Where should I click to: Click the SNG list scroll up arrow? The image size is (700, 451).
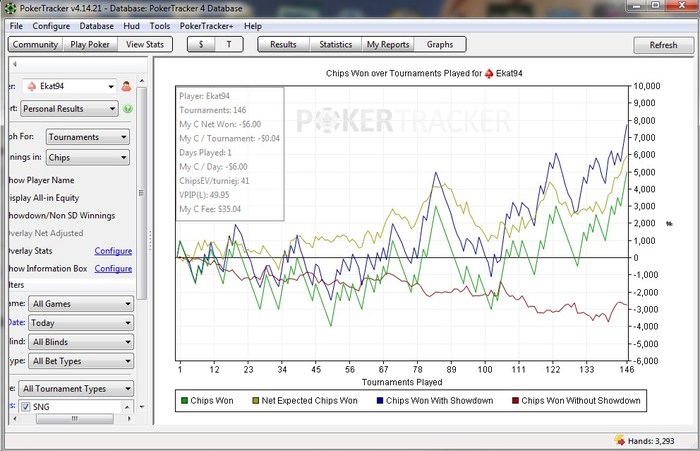127,407
